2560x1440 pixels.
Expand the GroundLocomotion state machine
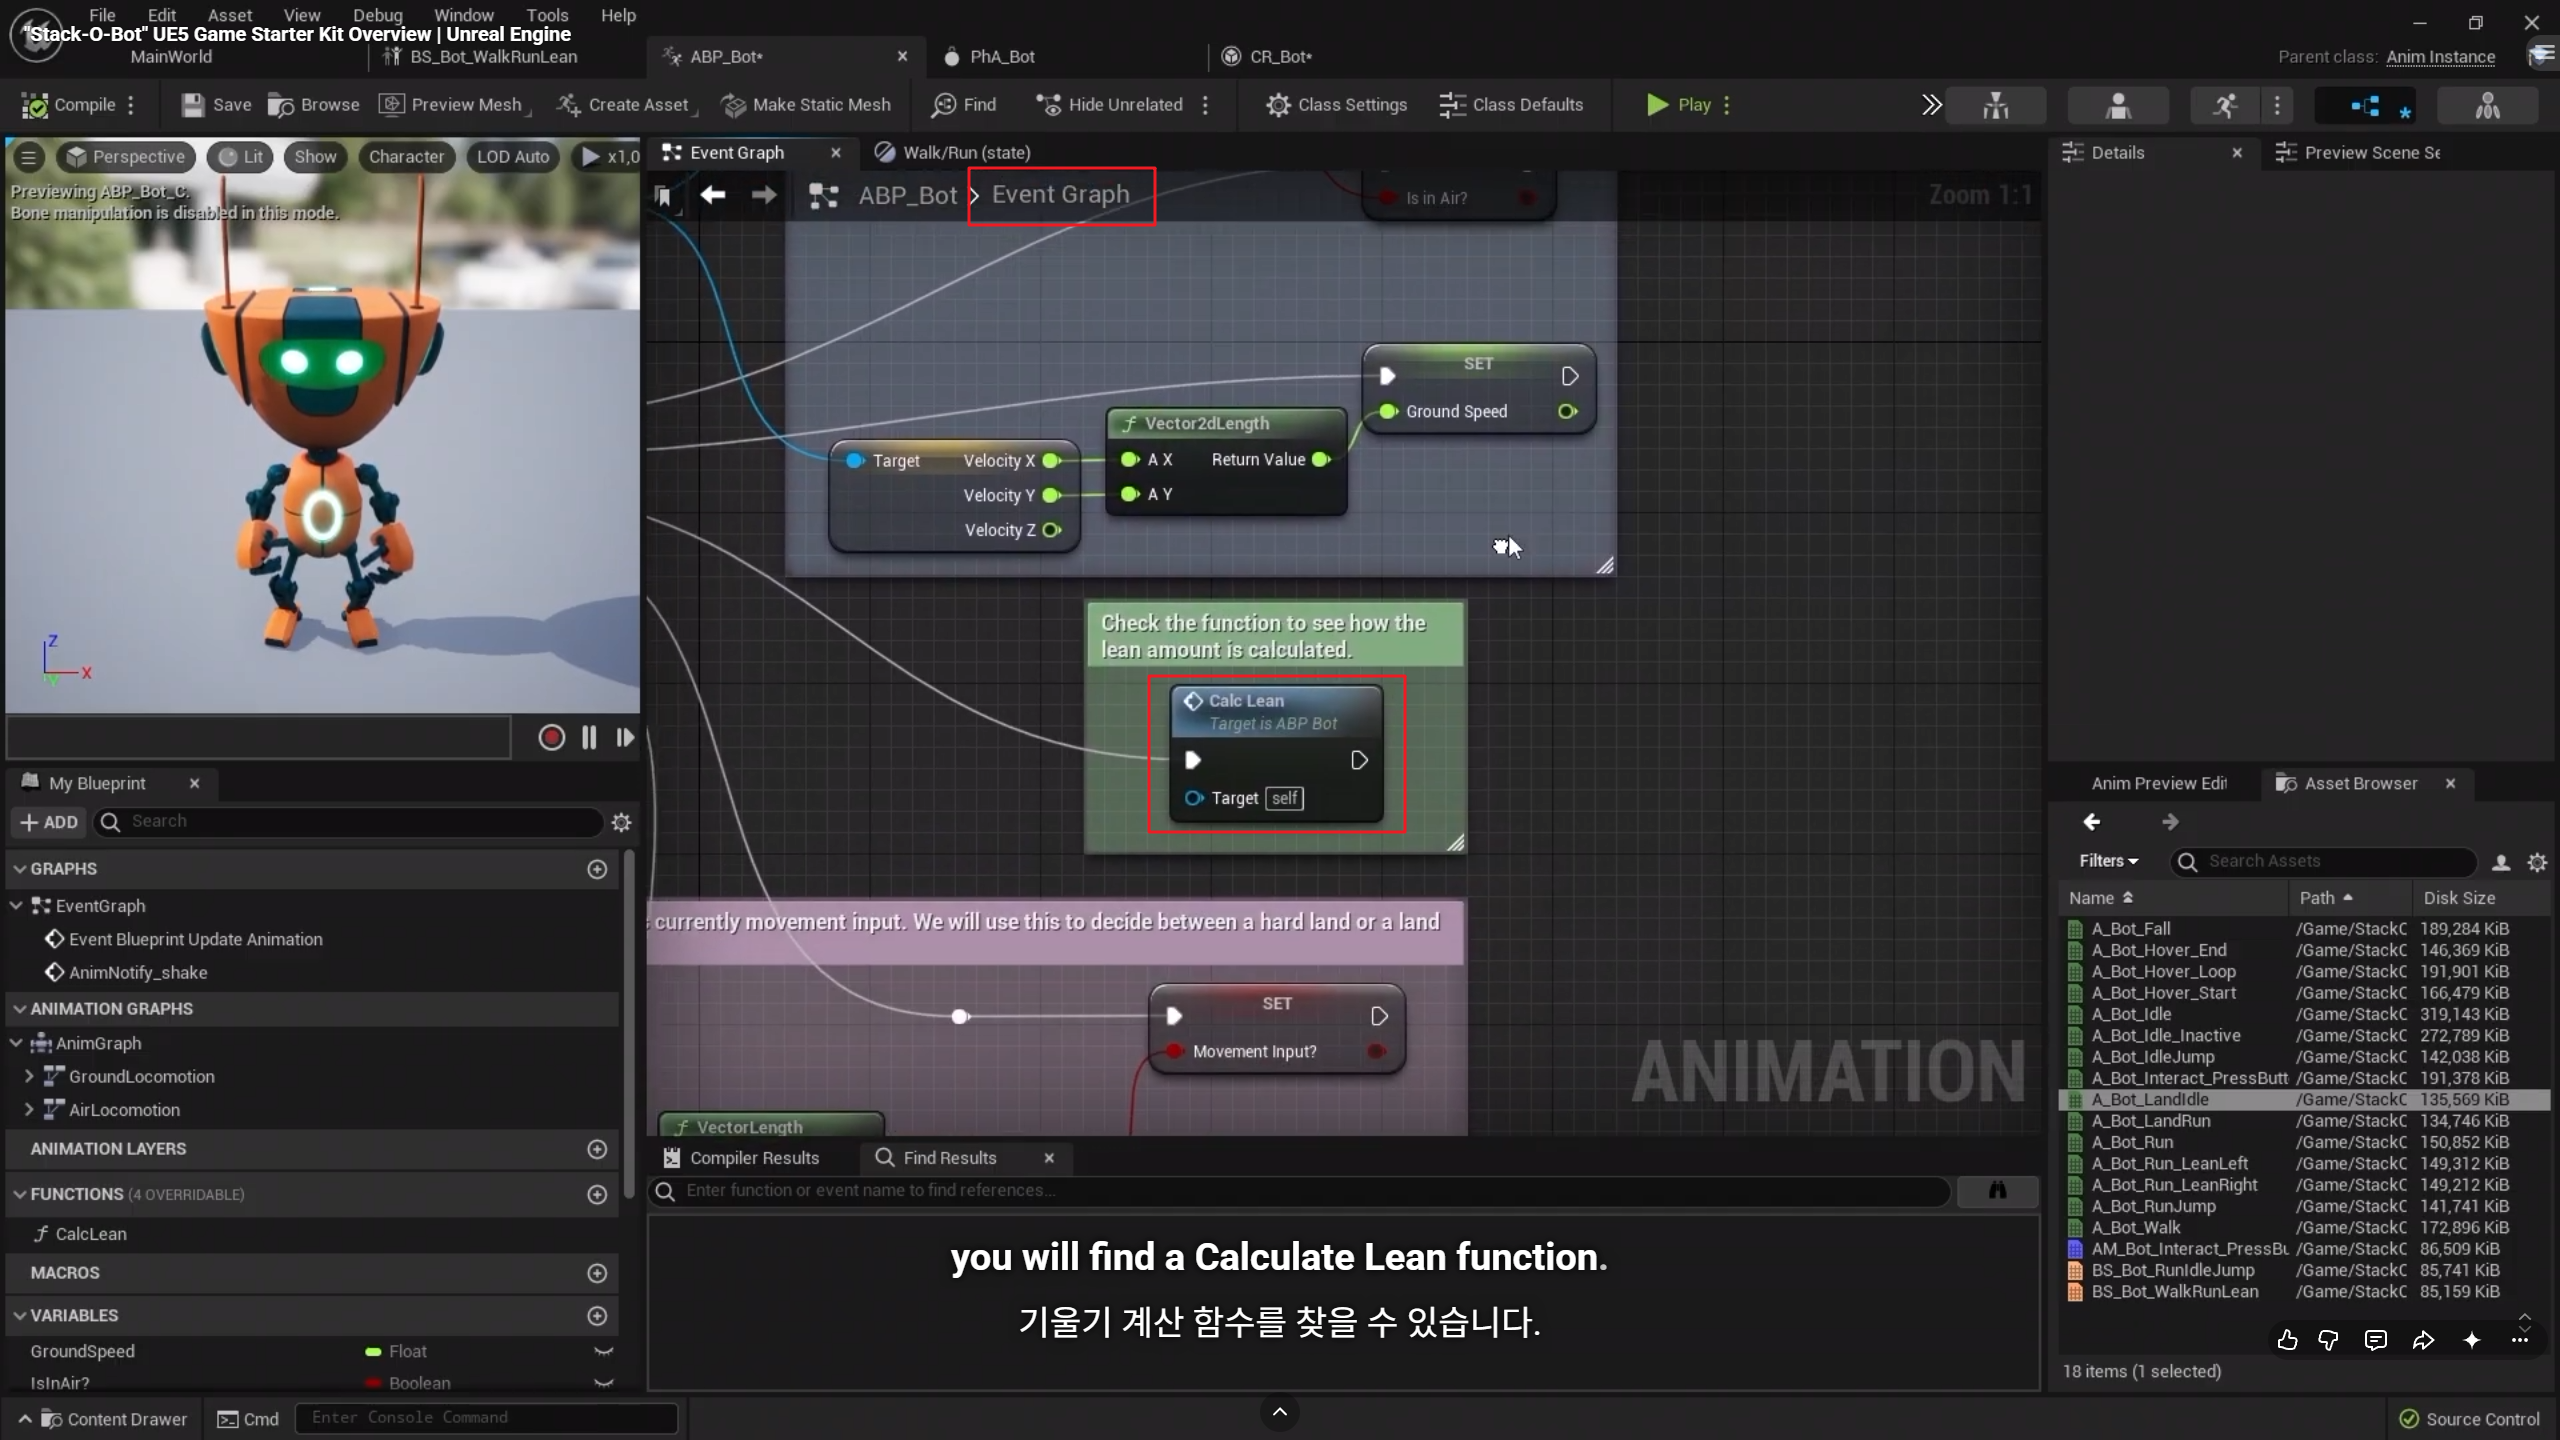point(29,1077)
